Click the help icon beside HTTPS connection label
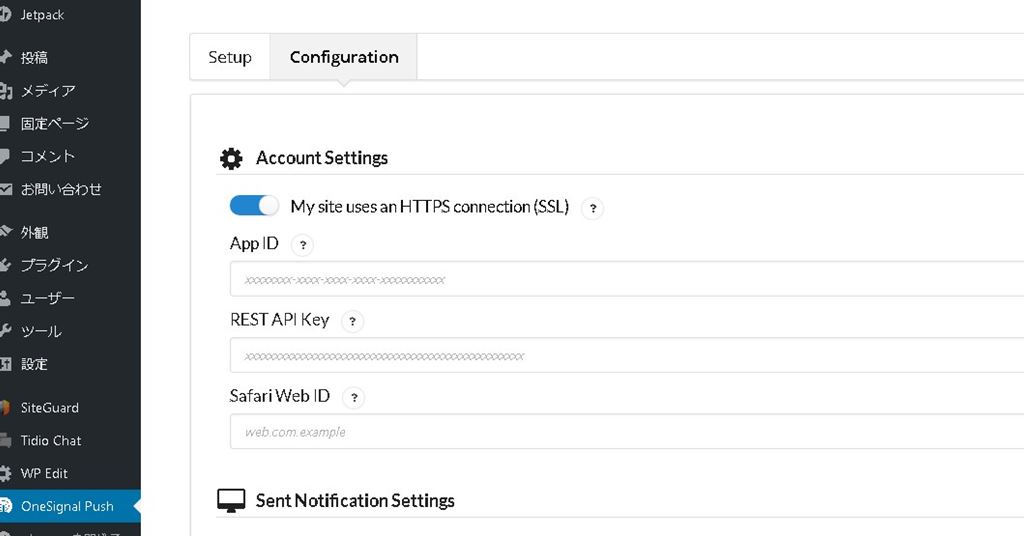Screen dimensions: 1024x536 (x=592, y=208)
